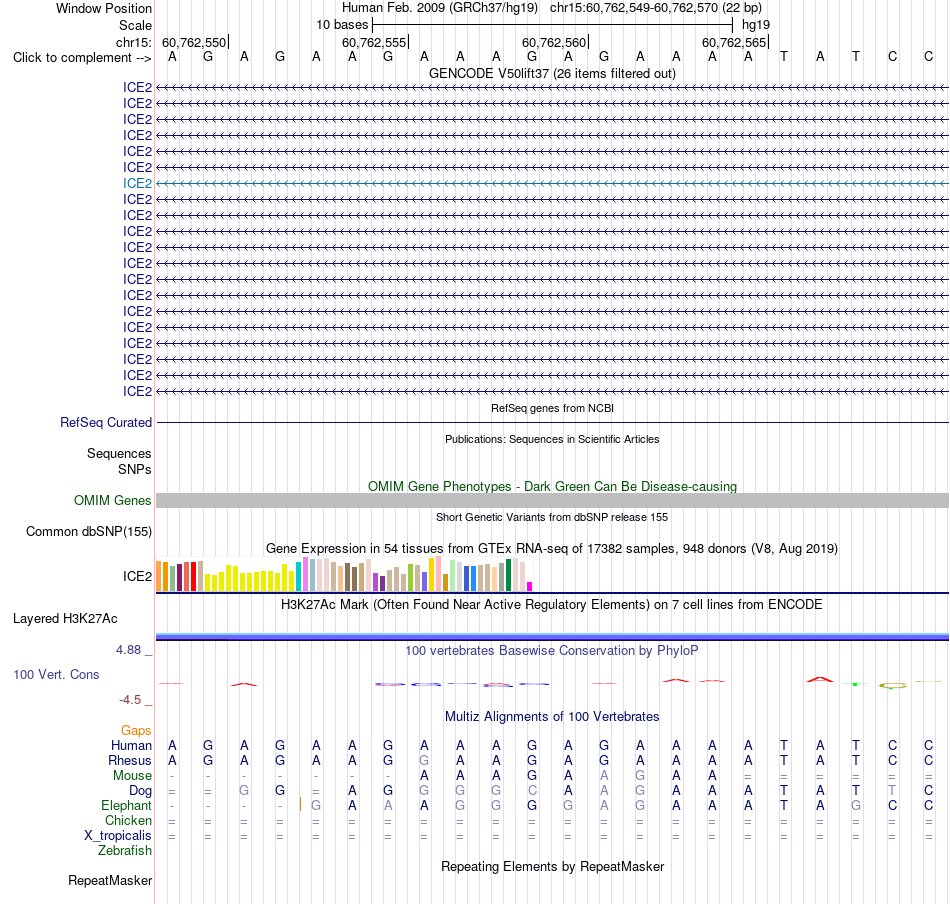
Task: Click the 60,762,560 position marker
Action: pos(554,42)
